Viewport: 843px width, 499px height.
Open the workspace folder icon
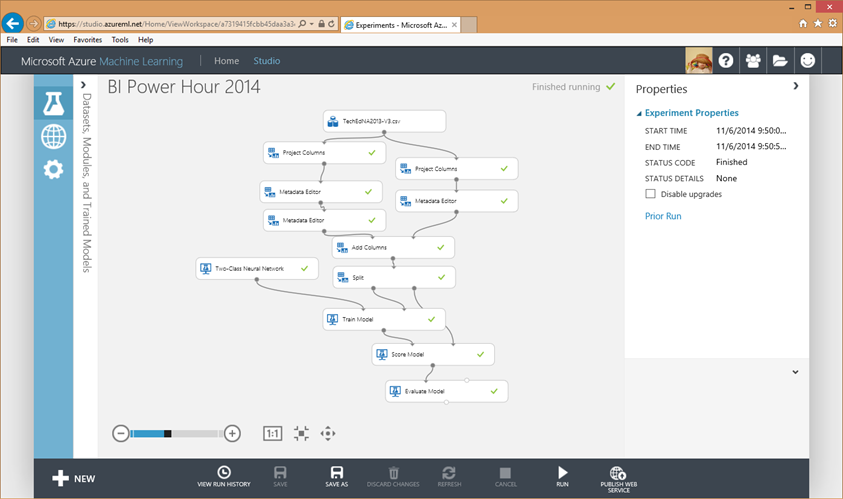(780, 61)
